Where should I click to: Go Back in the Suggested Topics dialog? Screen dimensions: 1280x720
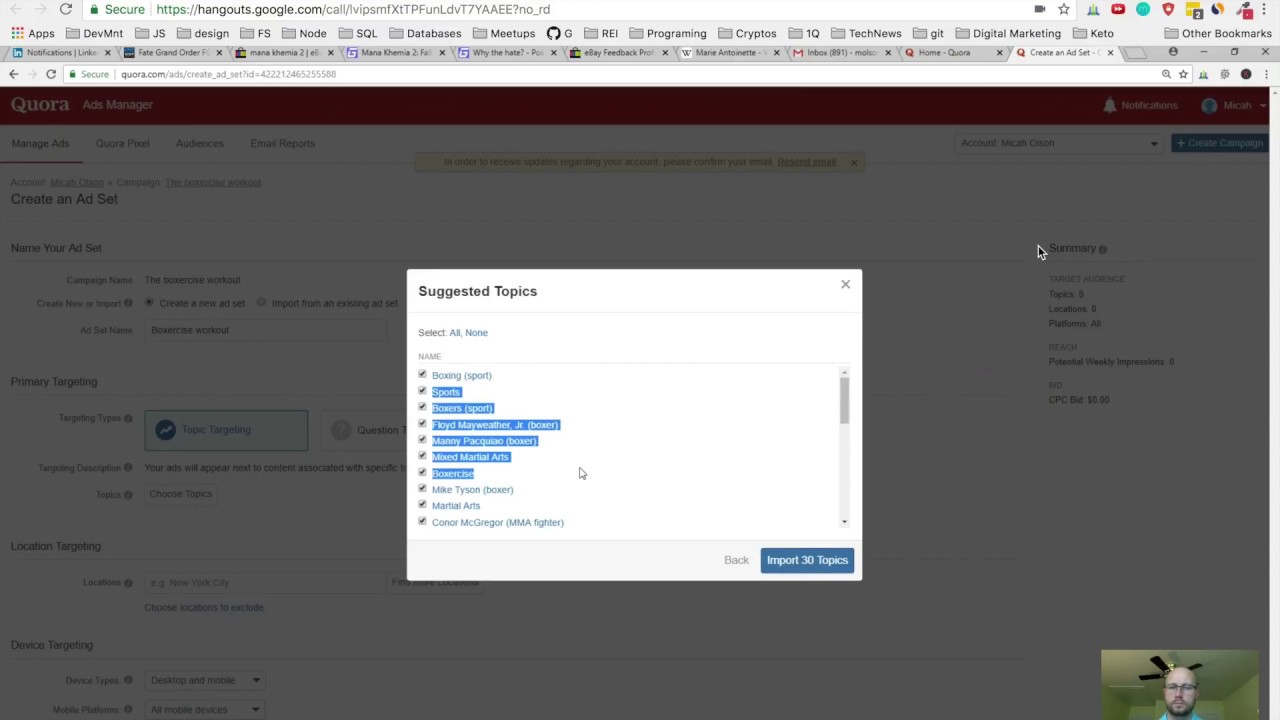coord(736,560)
